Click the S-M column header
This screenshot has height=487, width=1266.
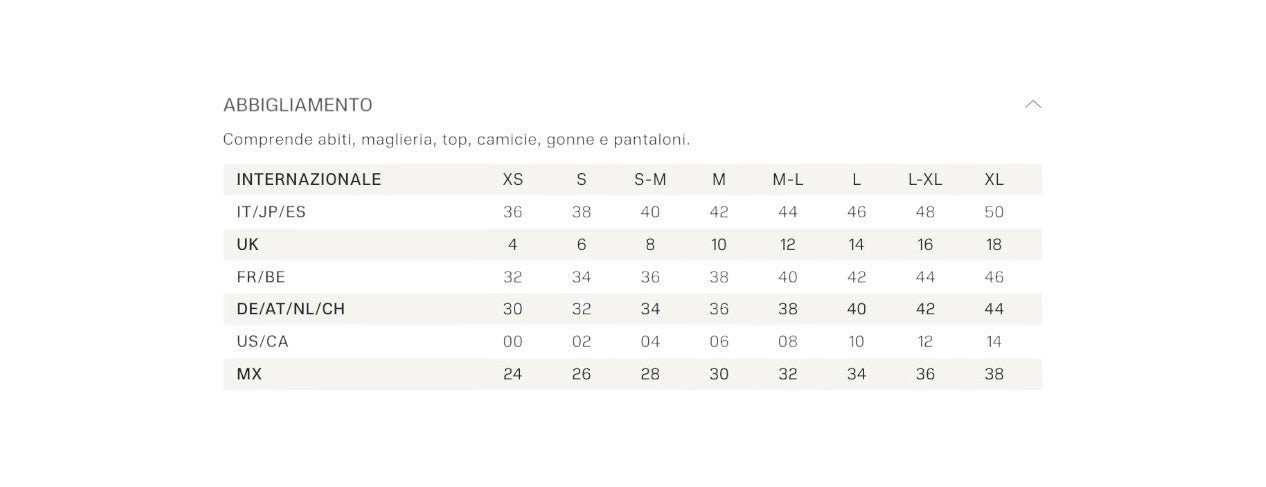tap(650, 180)
